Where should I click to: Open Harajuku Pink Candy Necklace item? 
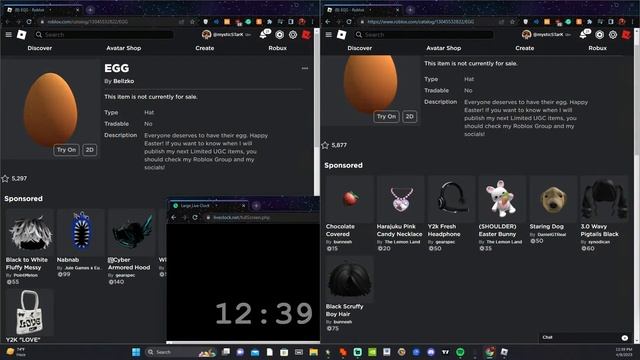[x=401, y=213]
